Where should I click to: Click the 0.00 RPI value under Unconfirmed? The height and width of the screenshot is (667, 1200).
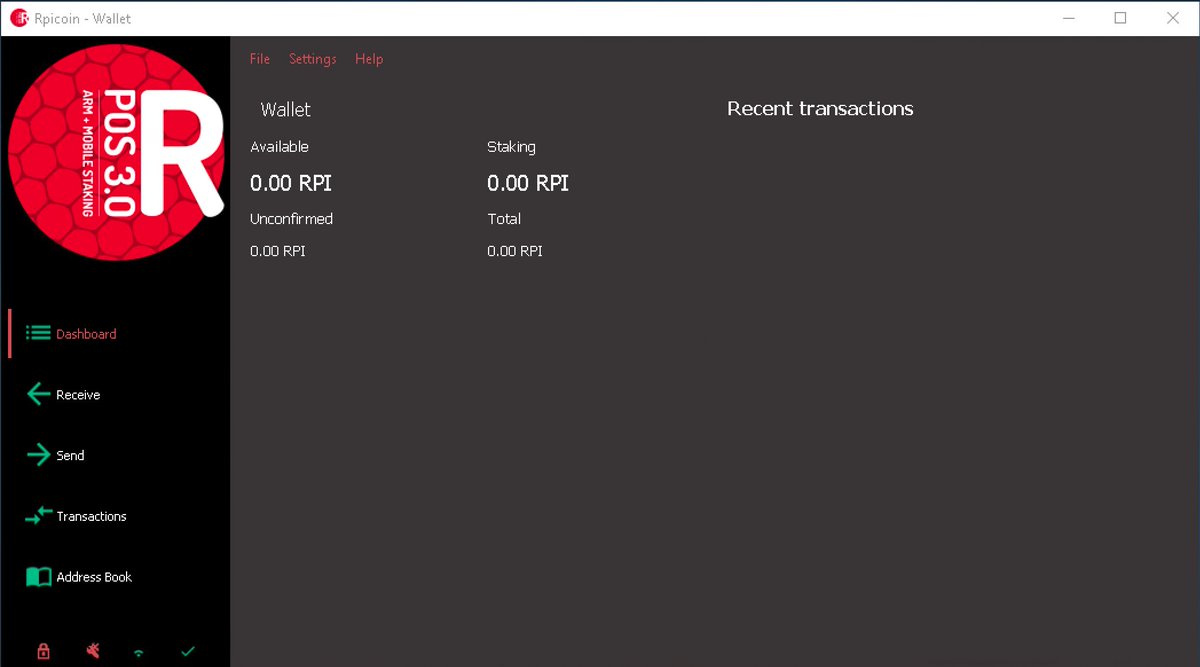click(278, 251)
